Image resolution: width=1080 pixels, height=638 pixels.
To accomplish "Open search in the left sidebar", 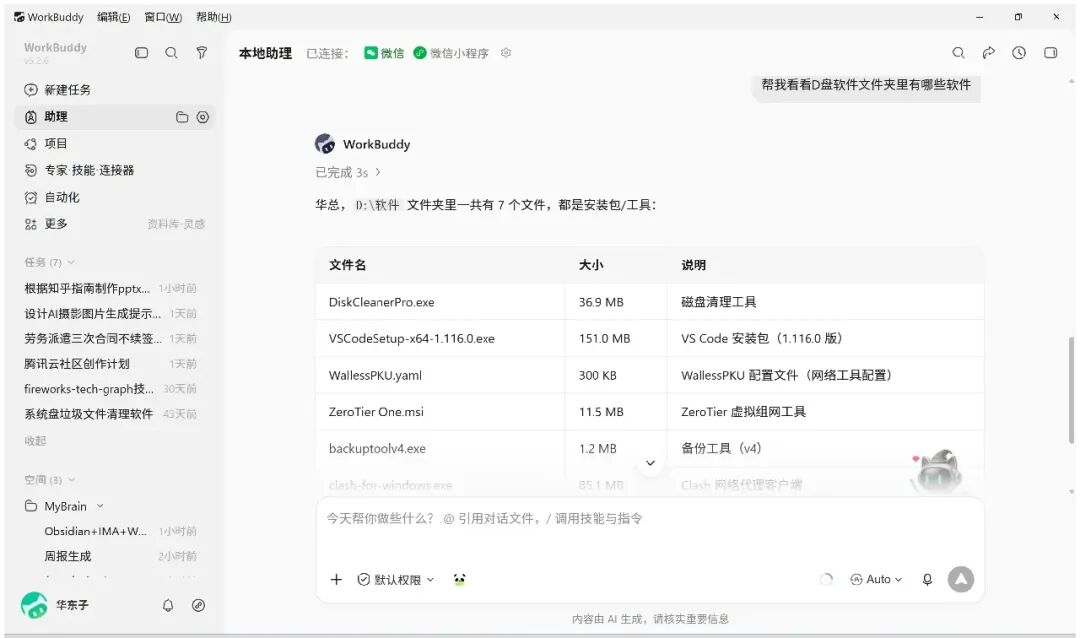I will point(172,52).
